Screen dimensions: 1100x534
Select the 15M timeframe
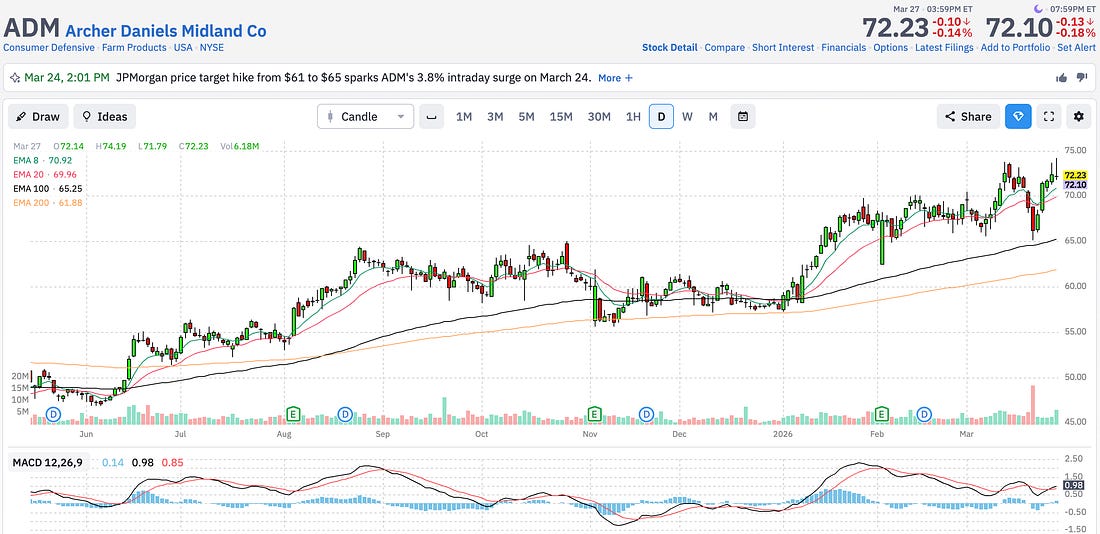561,116
